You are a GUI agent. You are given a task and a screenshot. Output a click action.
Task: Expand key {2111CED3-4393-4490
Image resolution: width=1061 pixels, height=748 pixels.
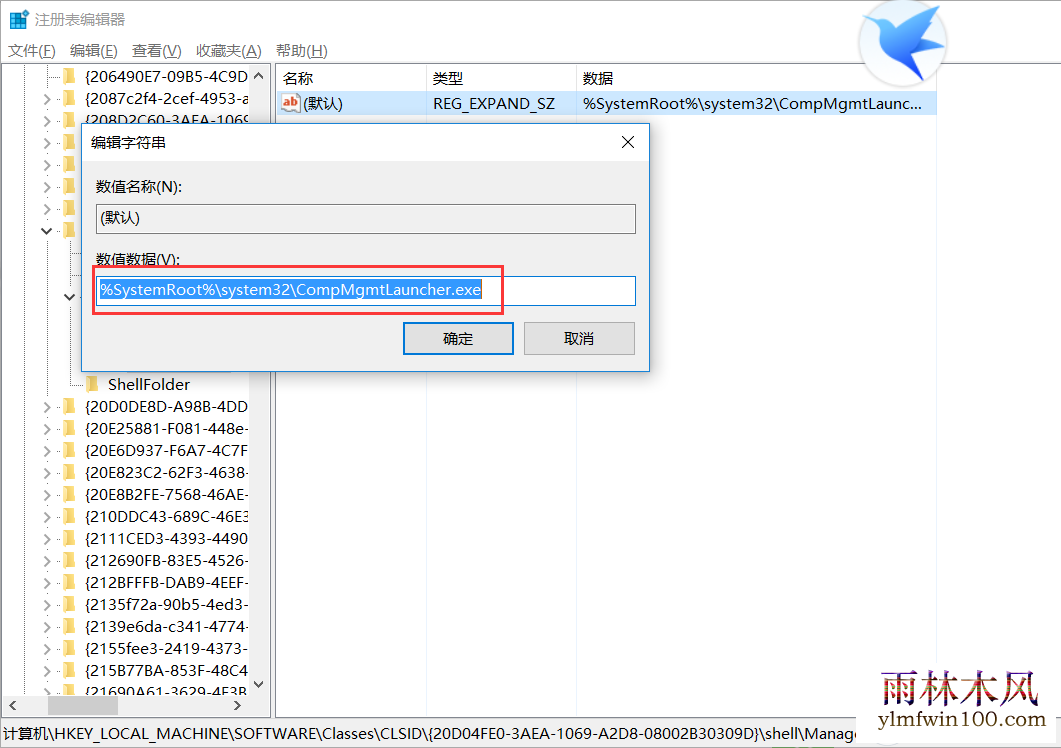tap(47, 539)
